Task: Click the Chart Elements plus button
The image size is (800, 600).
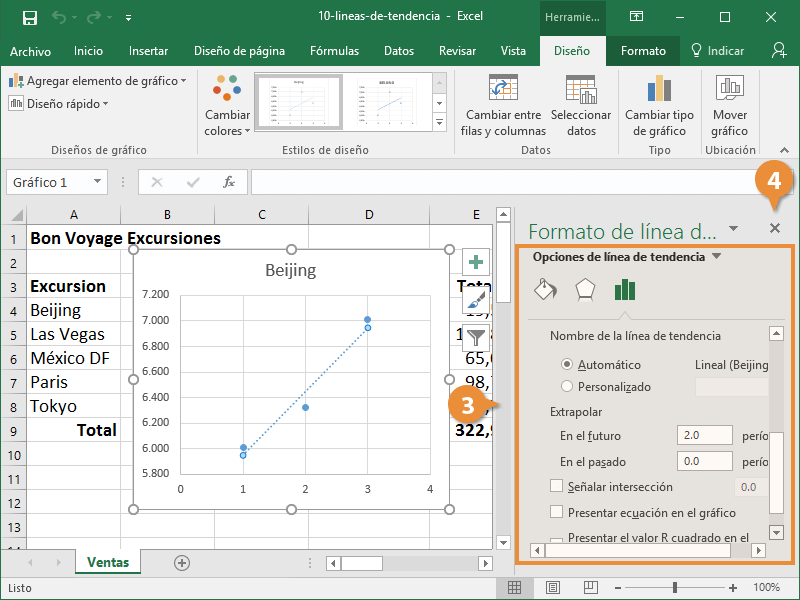Action: [476, 262]
